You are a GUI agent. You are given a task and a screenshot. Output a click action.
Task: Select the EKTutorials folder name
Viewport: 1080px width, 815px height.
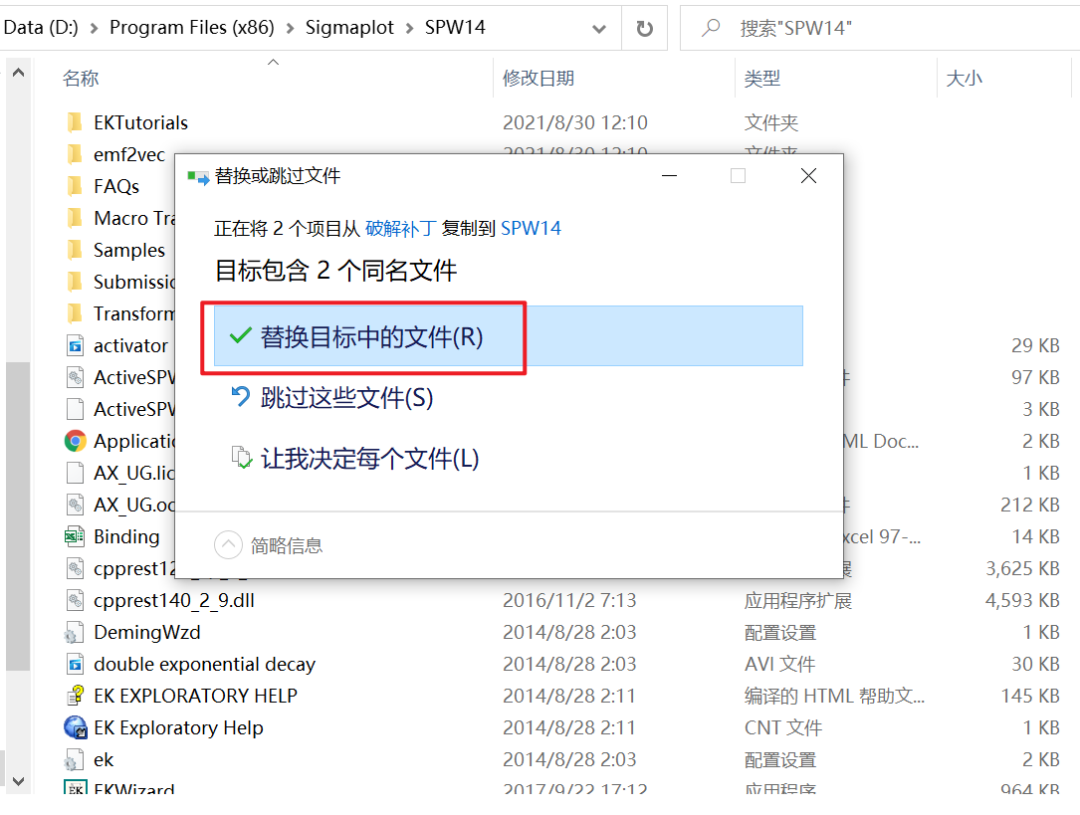pos(141,123)
